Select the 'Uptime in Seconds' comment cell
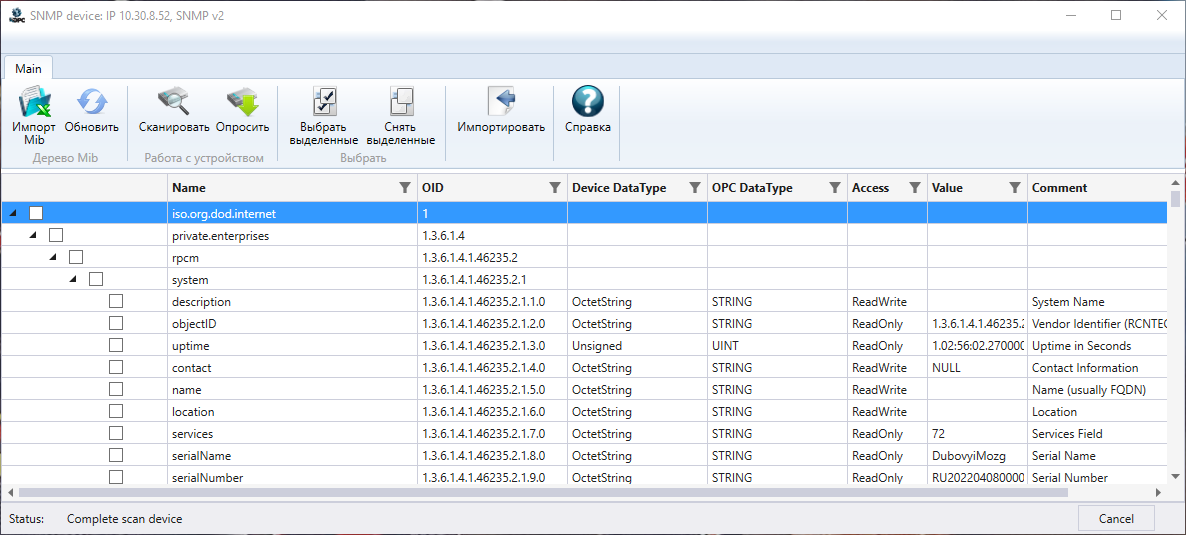 click(1098, 346)
